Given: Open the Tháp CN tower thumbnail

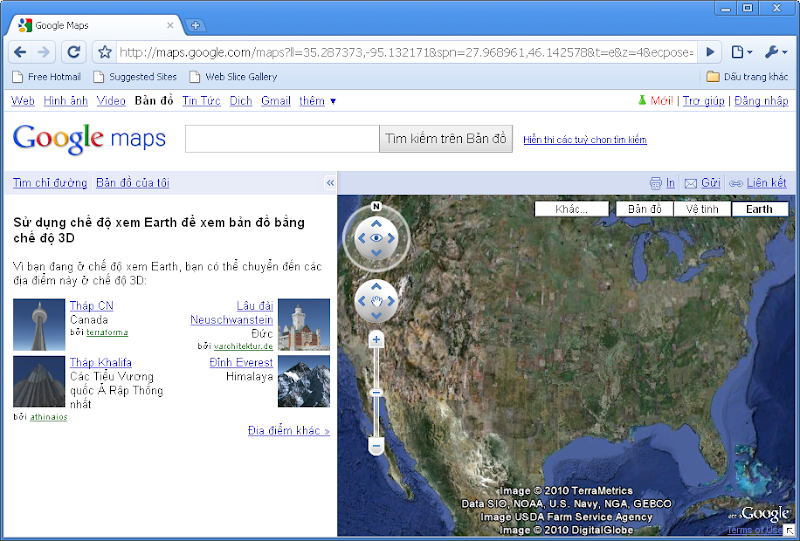Looking at the screenshot, I should pyautogui.click(x=39, y=325).
